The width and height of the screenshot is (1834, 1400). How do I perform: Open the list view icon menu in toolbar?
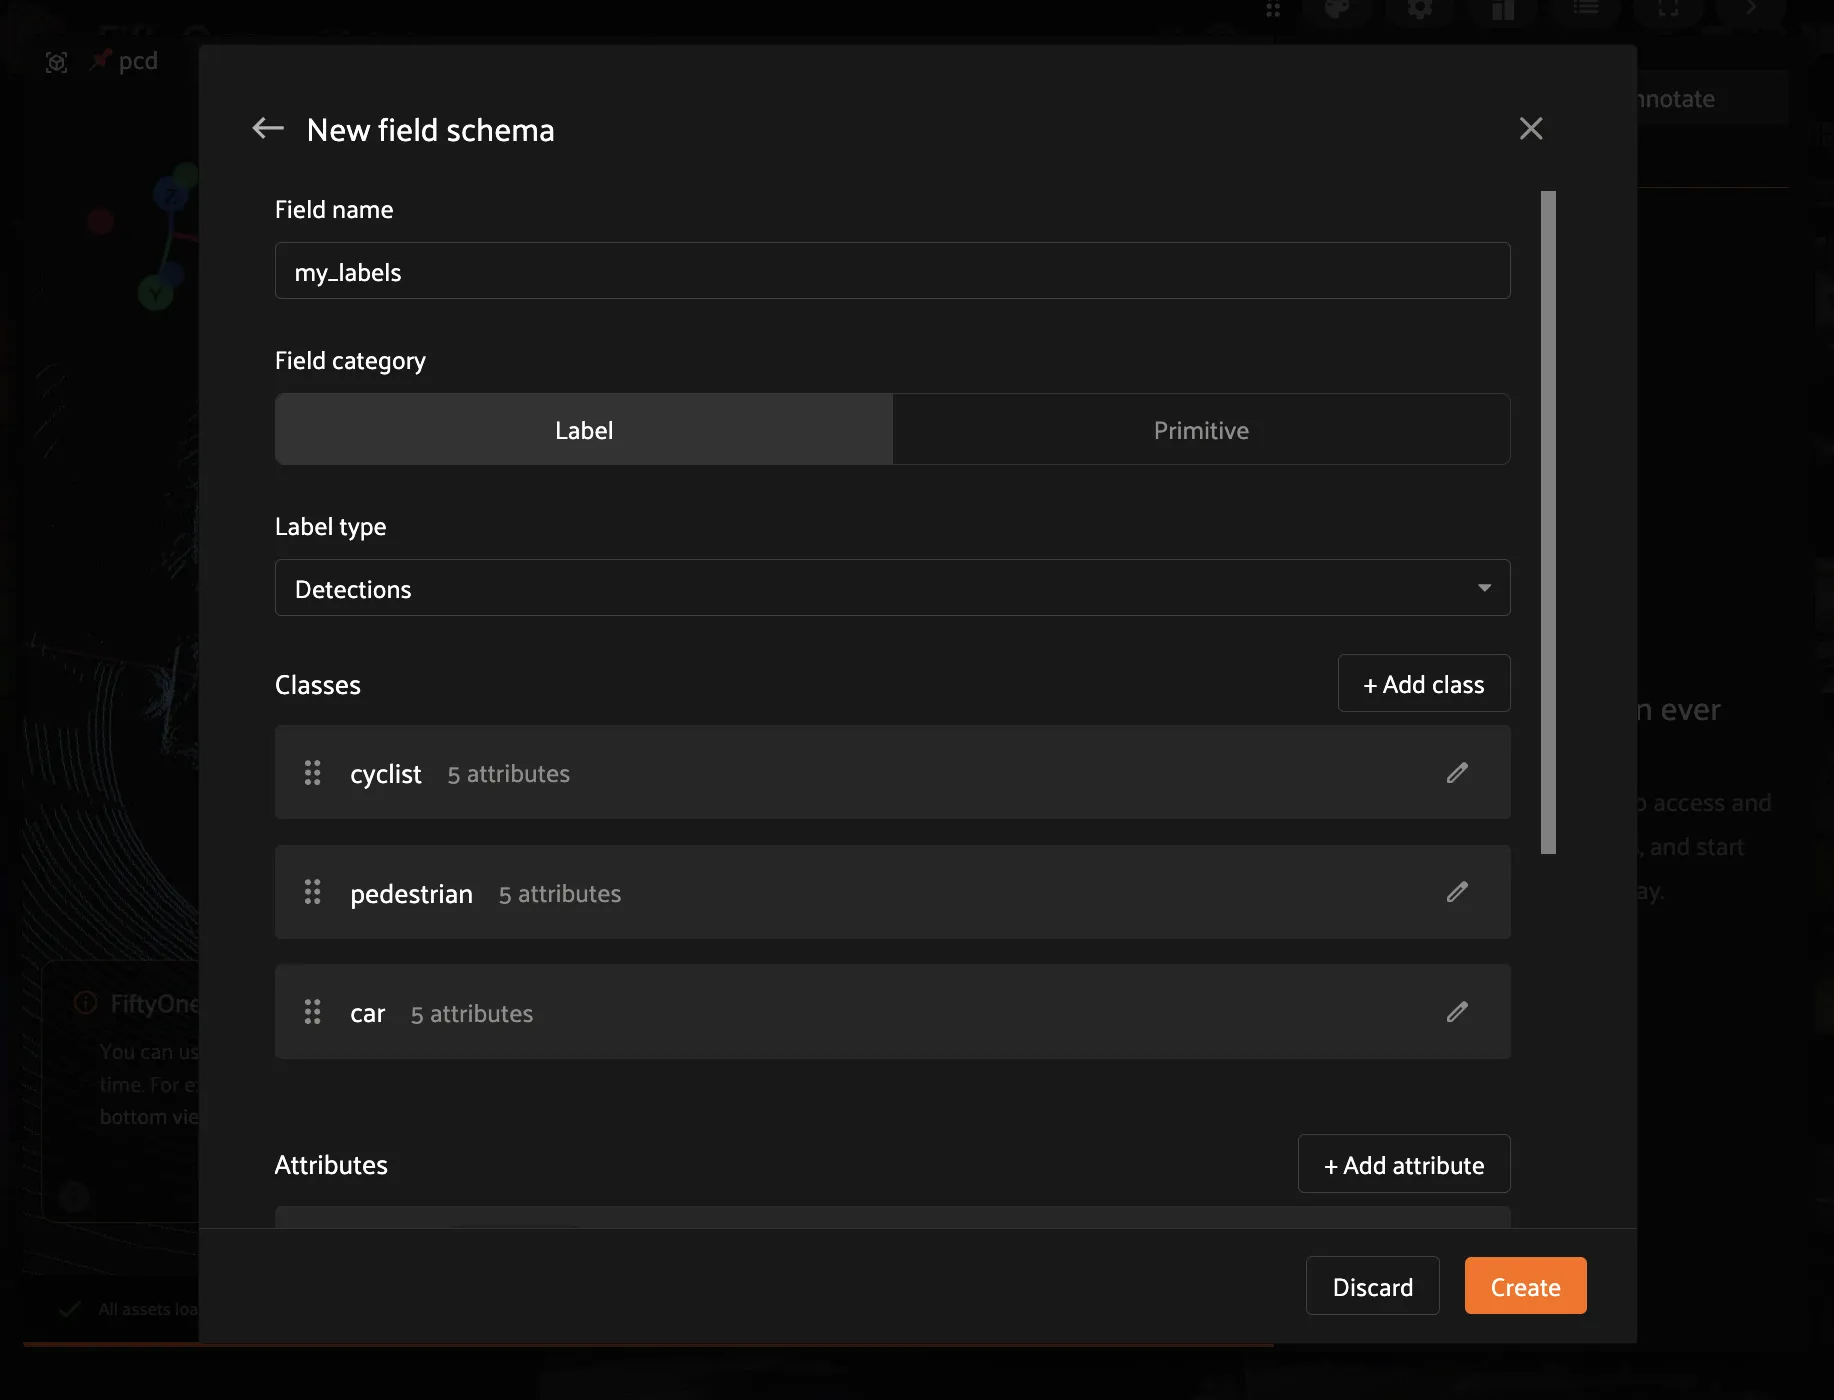click(x=1586, y=10)
